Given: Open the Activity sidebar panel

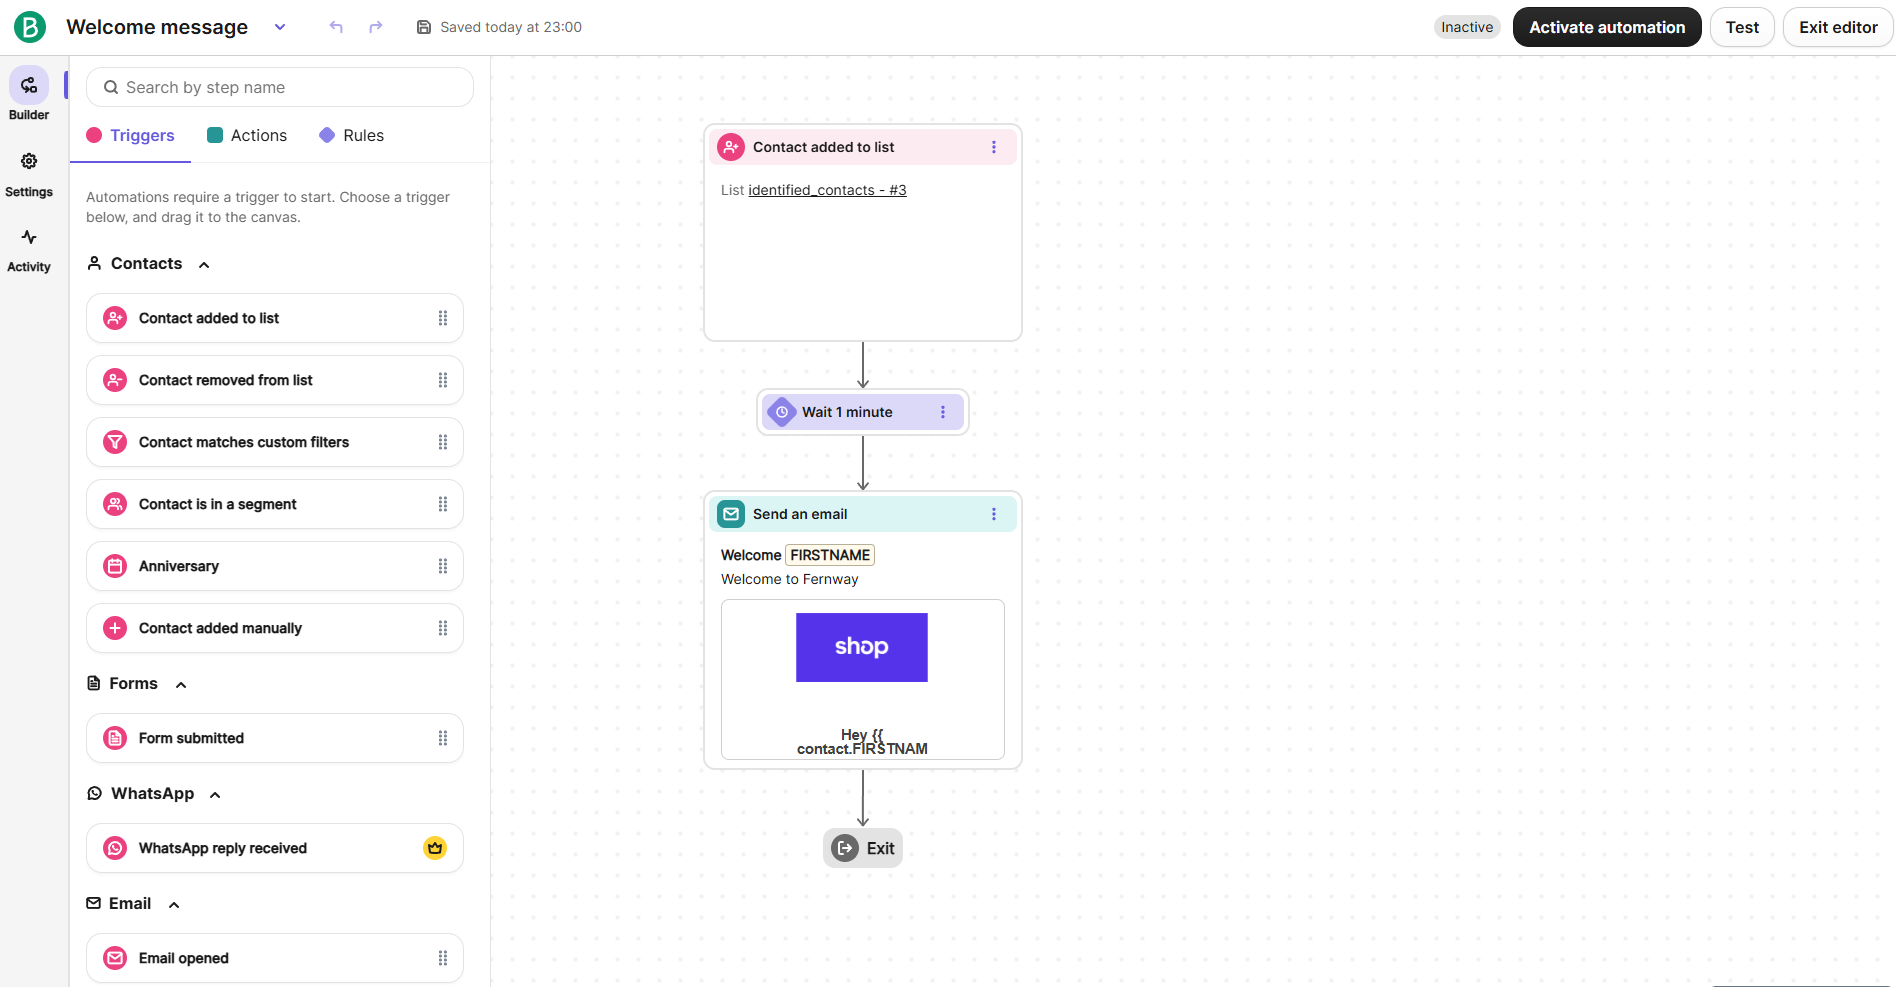Looking at the screenshot, I should tap(29, 250).
